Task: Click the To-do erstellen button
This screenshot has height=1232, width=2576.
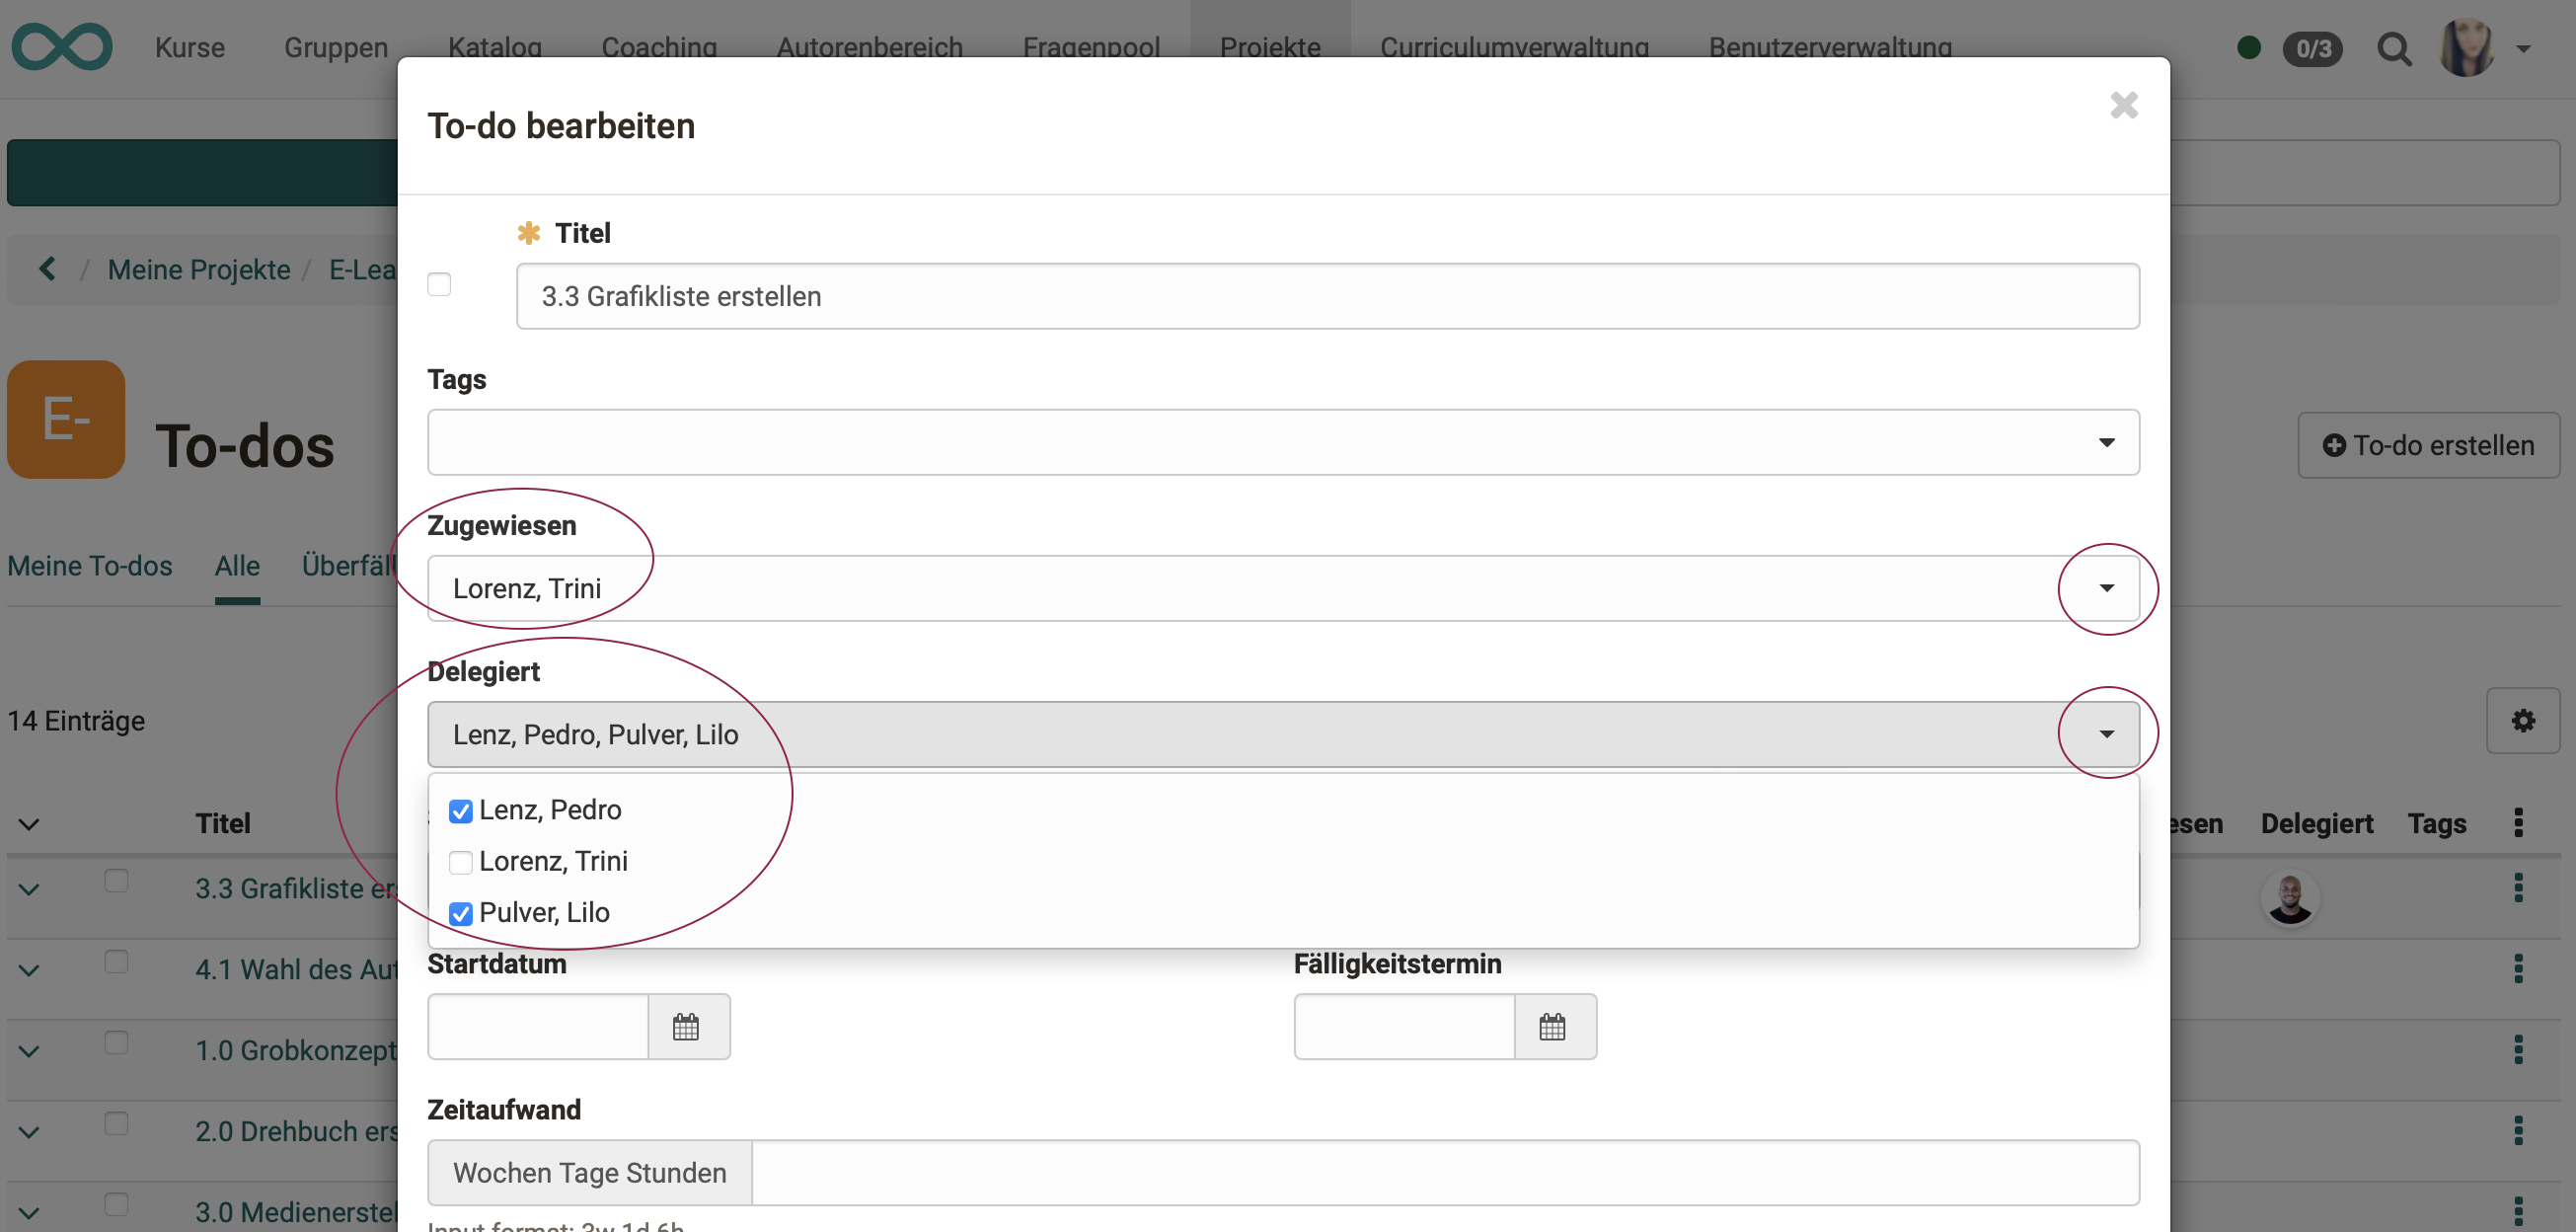Action: tap(2427, 445)
